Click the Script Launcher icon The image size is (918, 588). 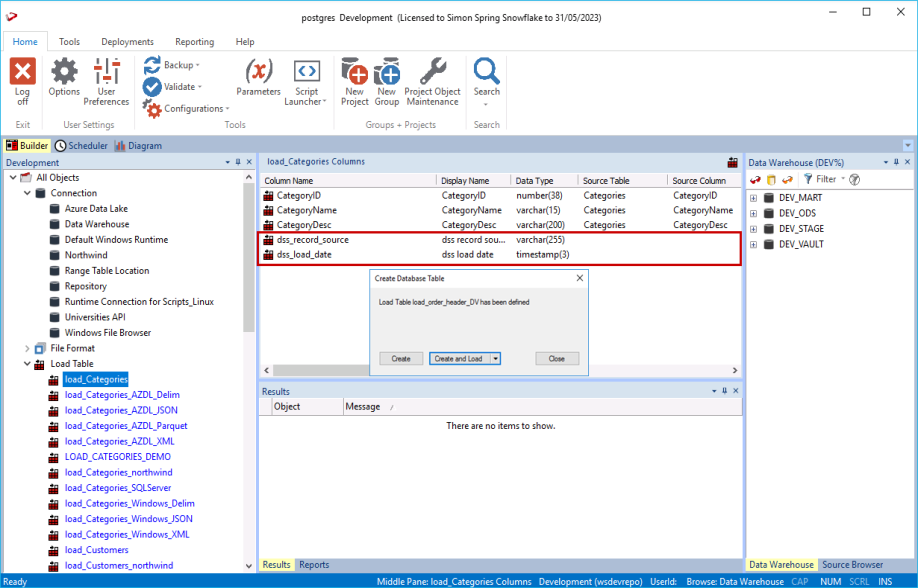(x=306, y=71)
